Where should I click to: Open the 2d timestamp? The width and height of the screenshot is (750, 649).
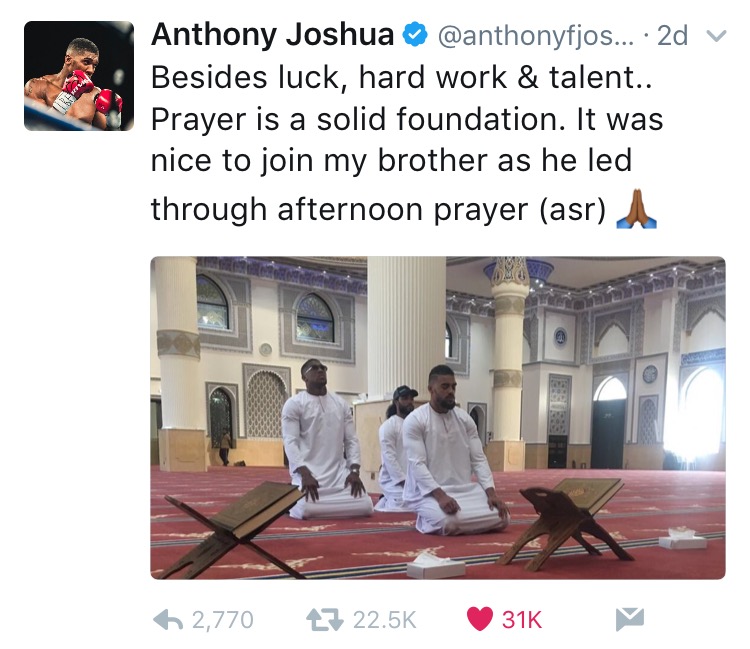coord(672,35)
